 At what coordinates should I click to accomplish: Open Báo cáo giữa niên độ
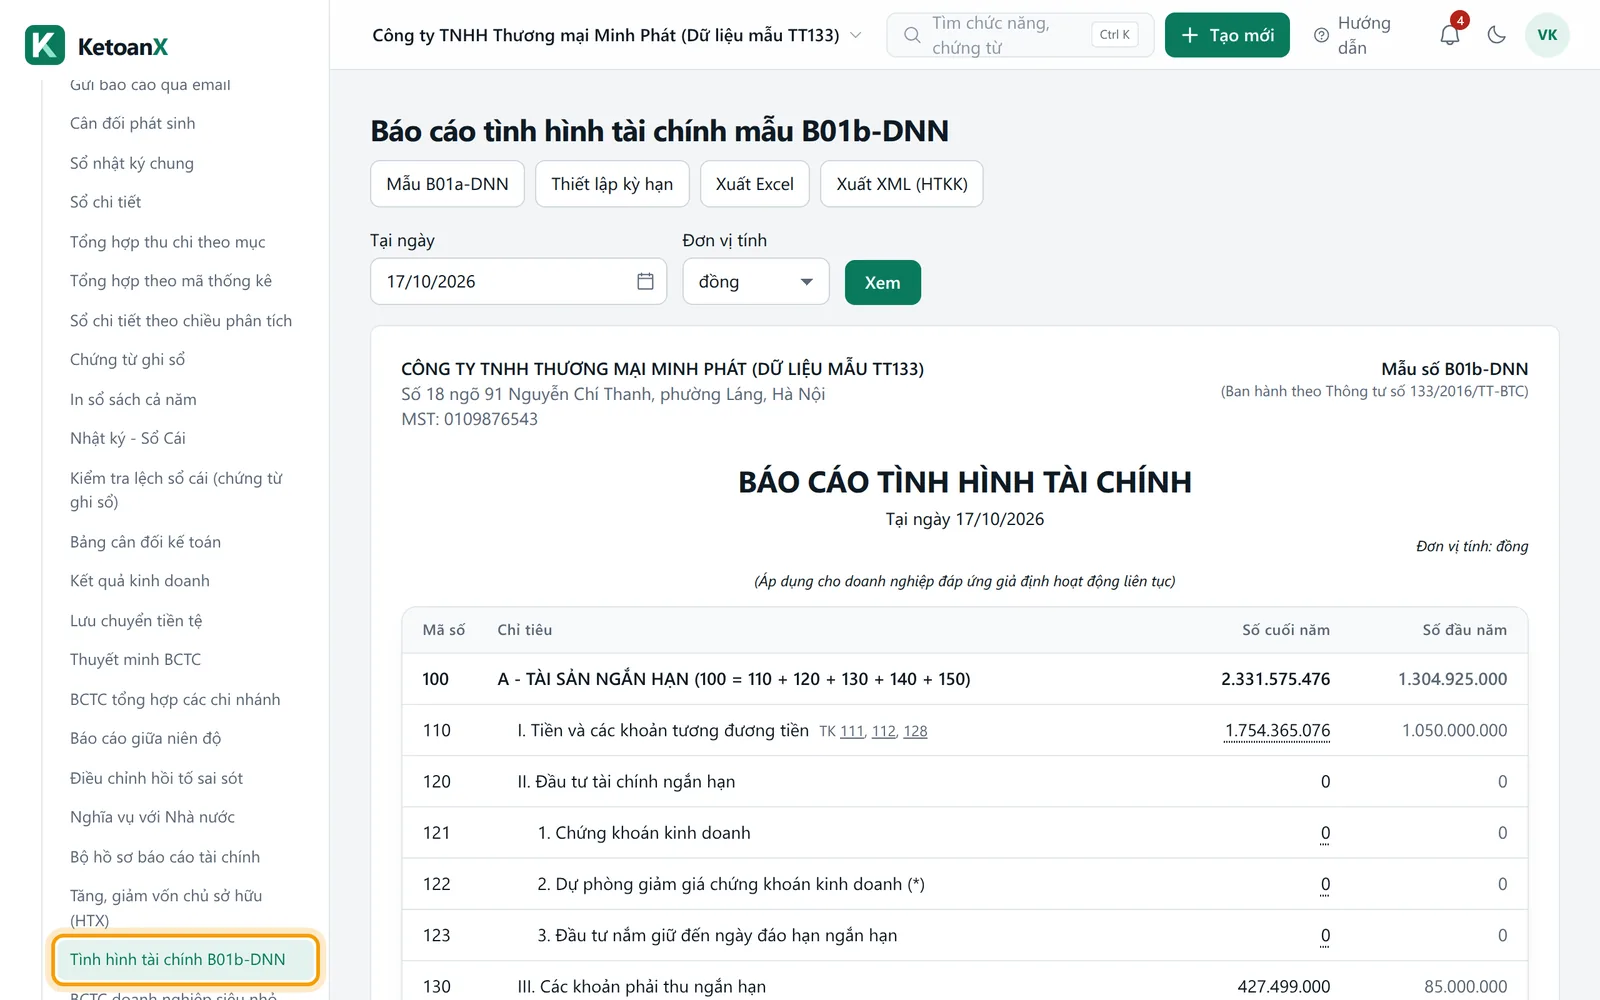[145, 739]
